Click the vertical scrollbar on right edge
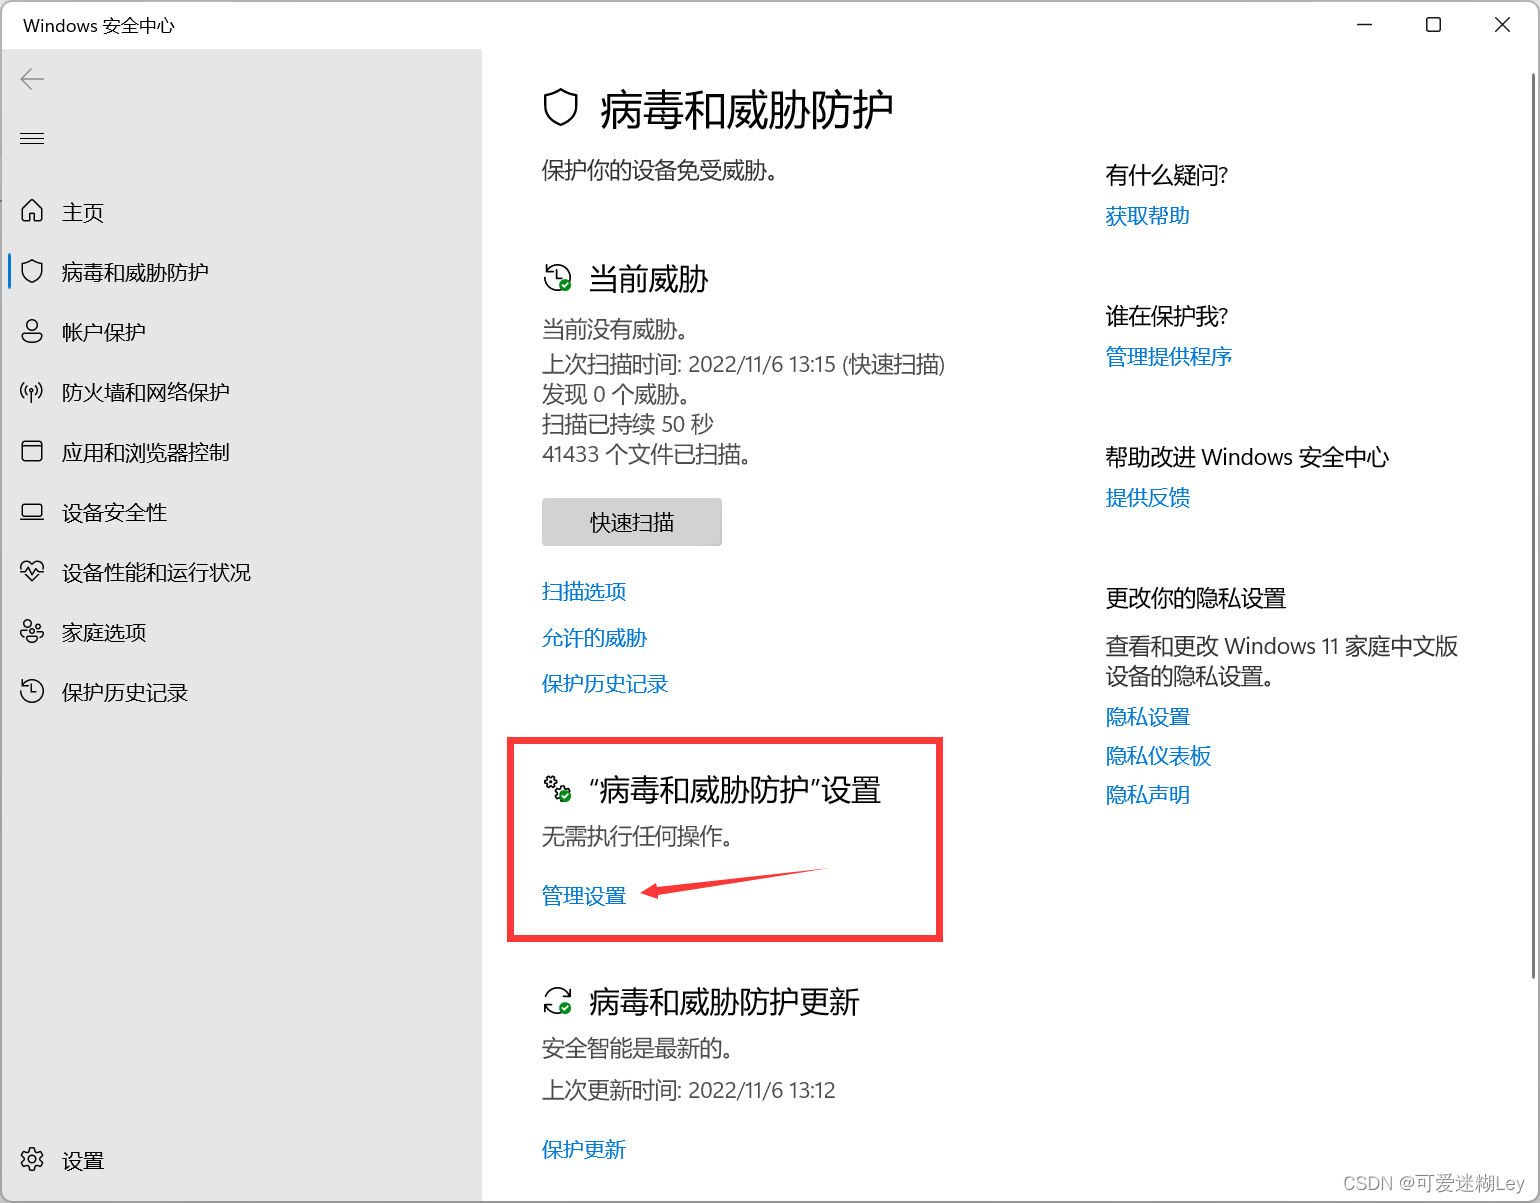Screen dimensions: 1540x1203 pyautogui.click(x=1534, y=524)
